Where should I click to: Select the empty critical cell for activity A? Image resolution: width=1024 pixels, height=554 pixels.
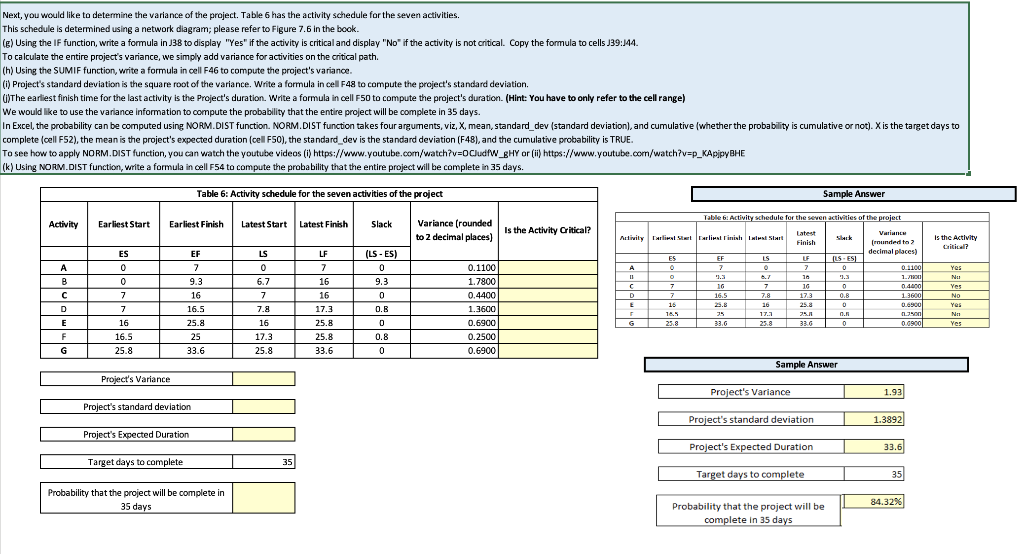(548, 268)
